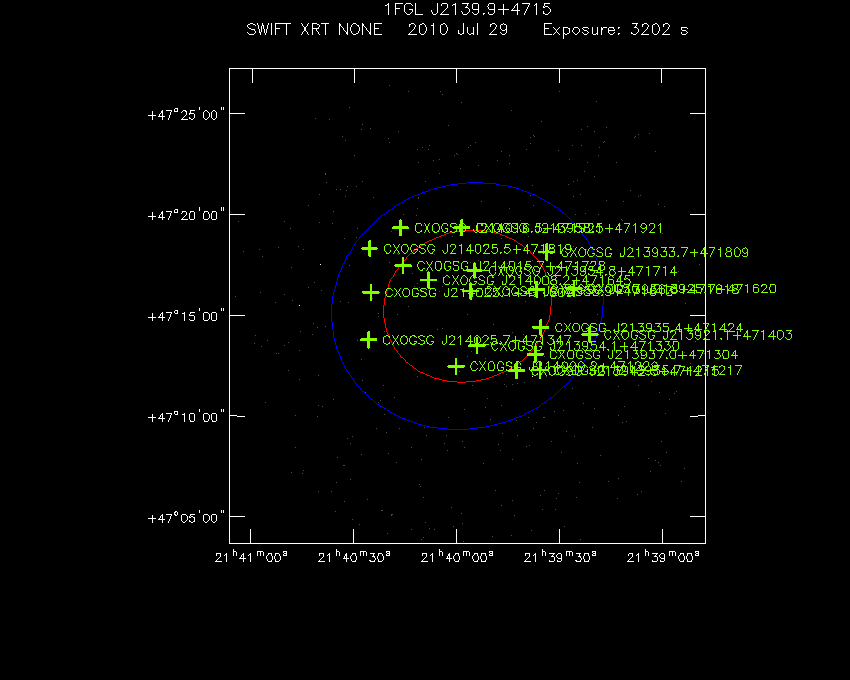
Task: Click the label CXOGSG J213935.4+471424
Action: tap(648, 328)
